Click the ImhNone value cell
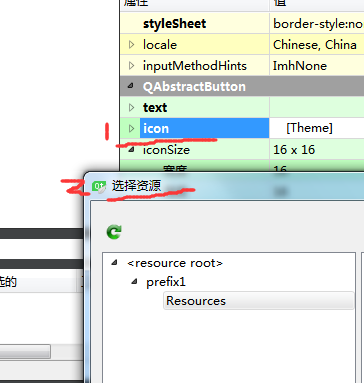364x383 pixels. 317,66
